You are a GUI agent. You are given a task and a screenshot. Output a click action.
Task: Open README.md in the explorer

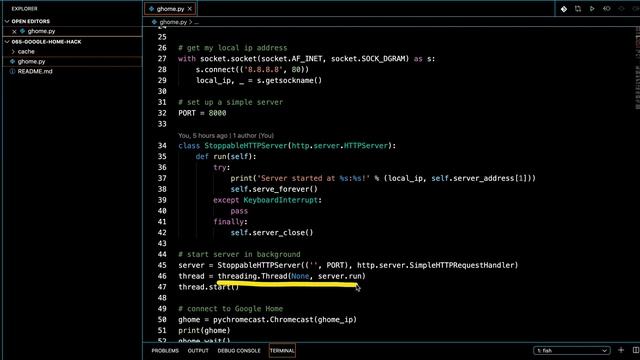tap(35, 71)
